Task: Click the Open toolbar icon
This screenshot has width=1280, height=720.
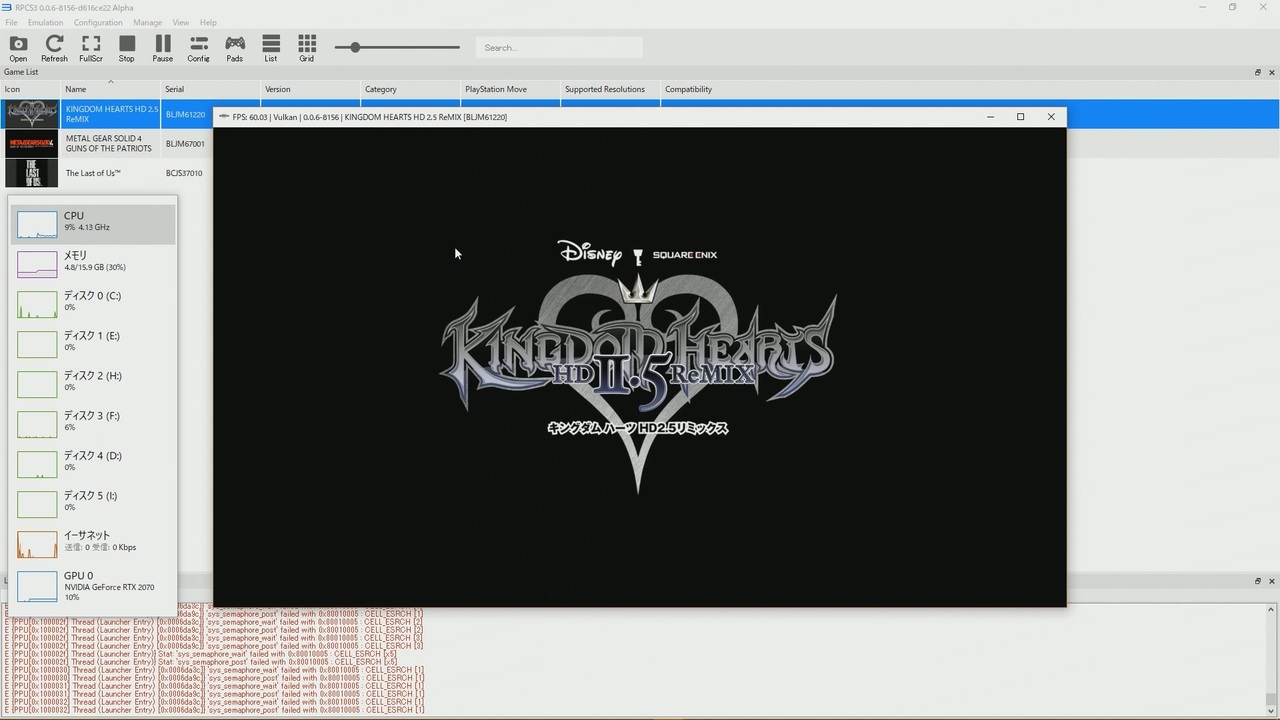Action: pos(18,48)
